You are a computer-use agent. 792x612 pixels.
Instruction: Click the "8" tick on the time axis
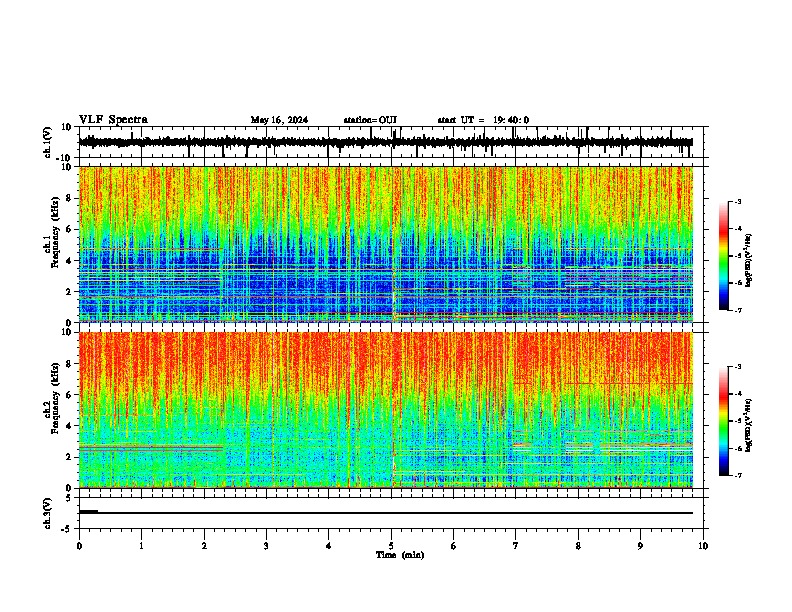pos(578,546)
